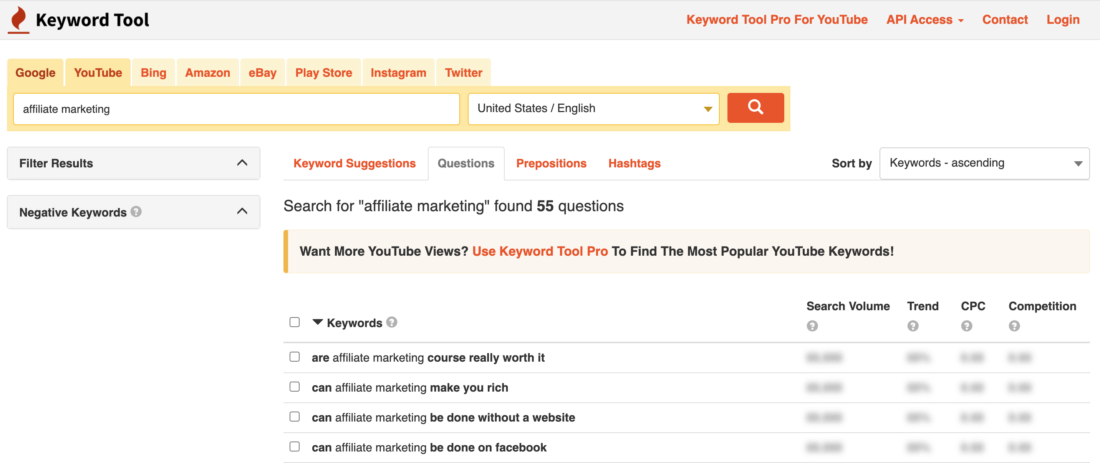Check 'be done on facebook' row
Image resolution: width=1100 pixels, height=463 pixels.
point(295,446)
